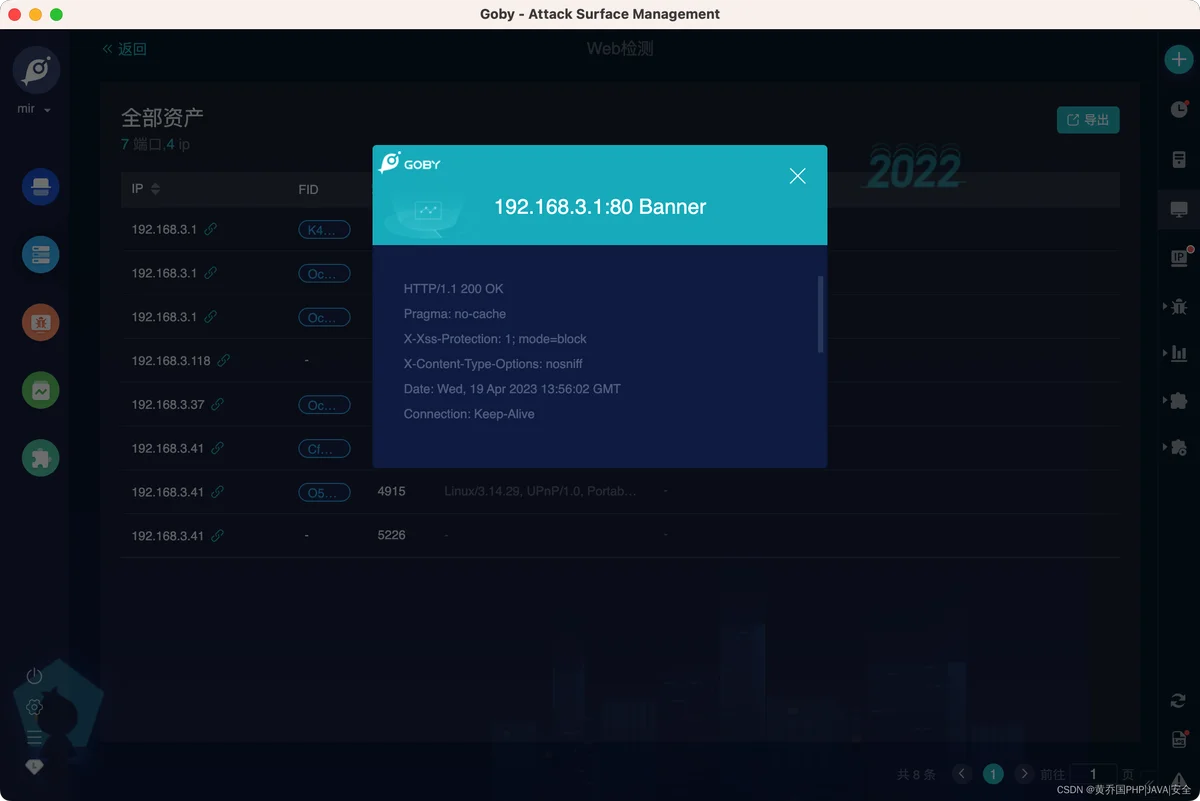Expand the puzzle-with-gear section in right sidebar
The image size is (1200, 801).
tap(1177, 447)
